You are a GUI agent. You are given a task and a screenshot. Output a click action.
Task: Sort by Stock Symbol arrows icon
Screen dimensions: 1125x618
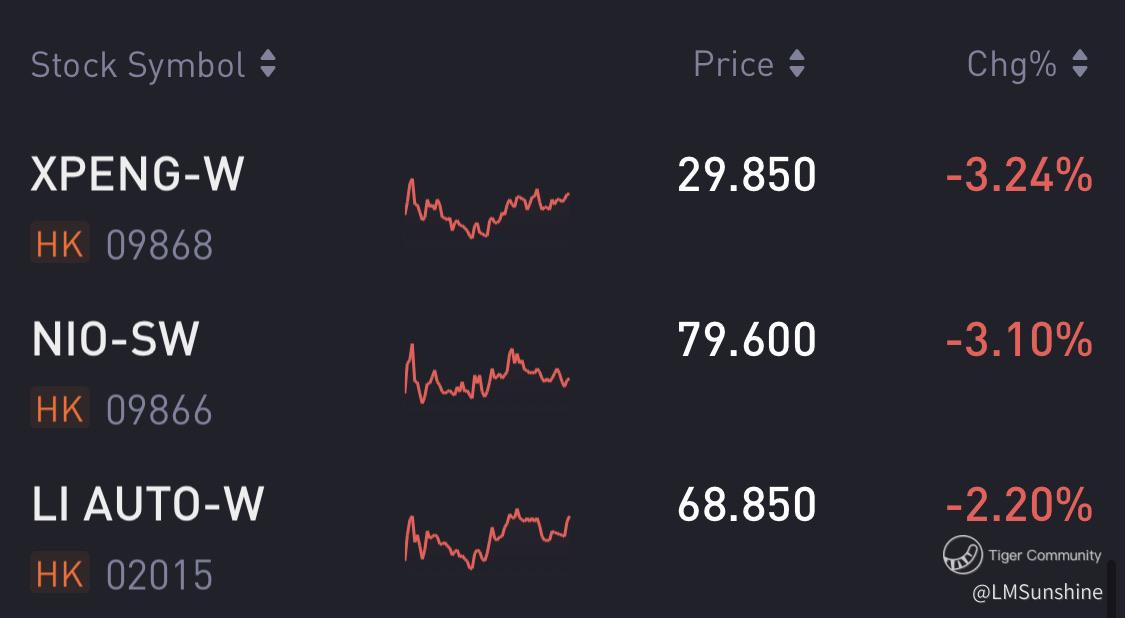click(x=267, y=65)
